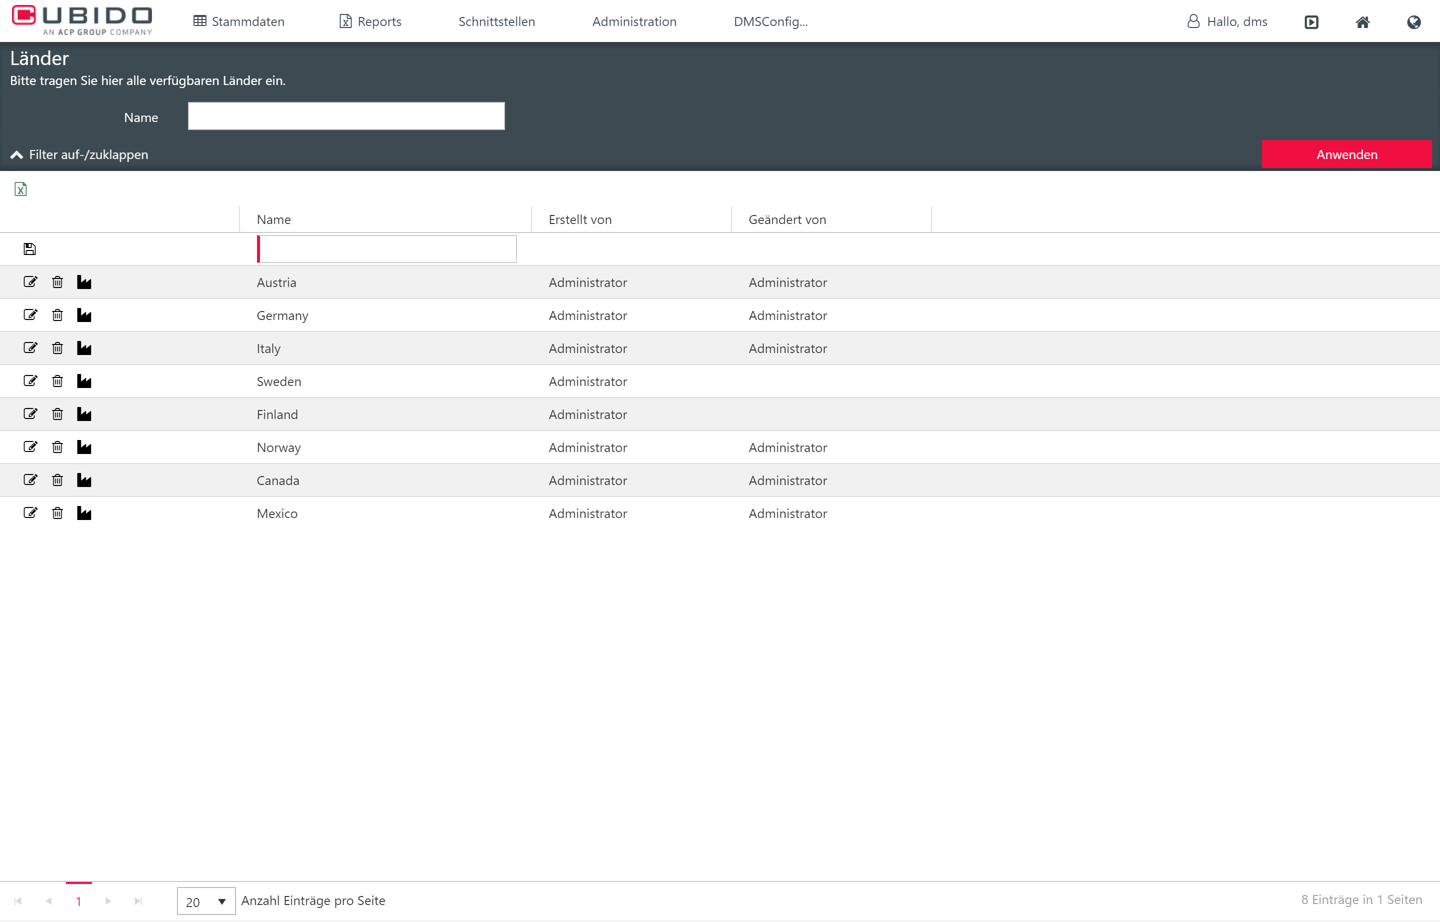Image resolution: width=1440 pixels, height=922 pixels.
Task: Click the globe language icon
Action: (1413, 22)
